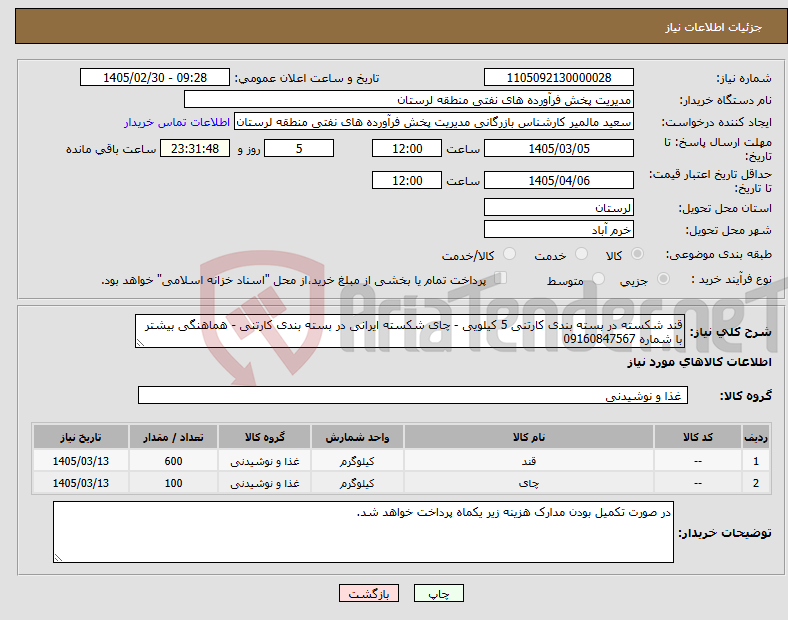Screen dimensions: 788x620
Task: Click the کیلوگرم unit in the قند row
Action: tap(357, 461)
